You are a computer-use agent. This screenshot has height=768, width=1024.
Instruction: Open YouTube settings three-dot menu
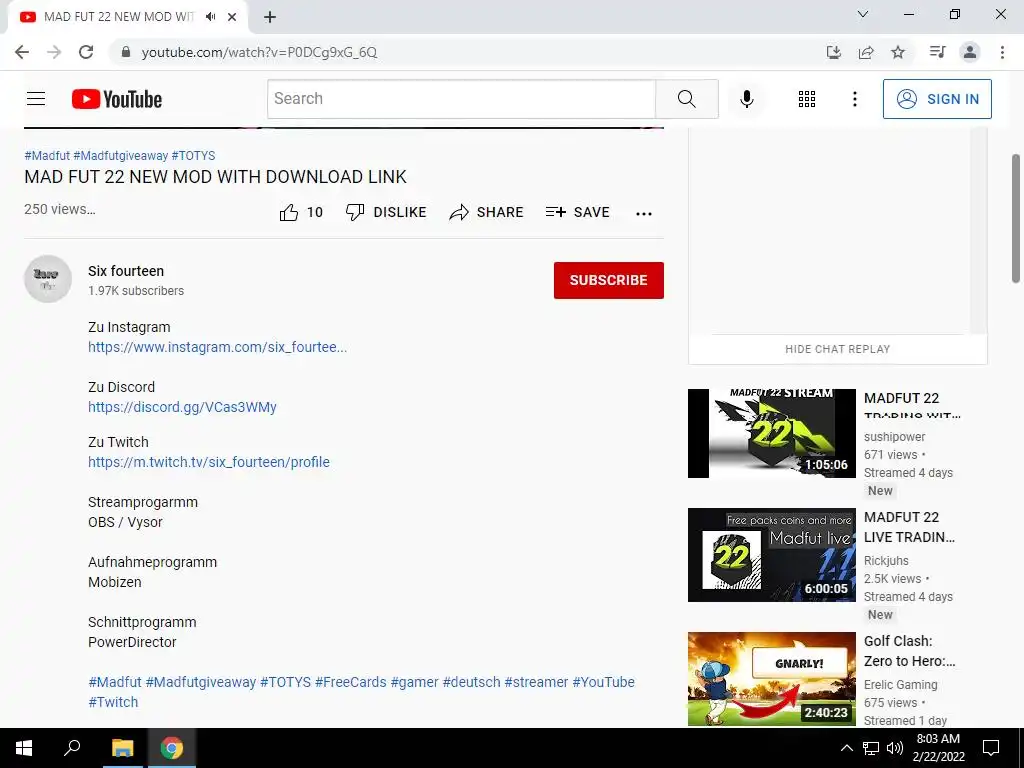tap(854, 99)
